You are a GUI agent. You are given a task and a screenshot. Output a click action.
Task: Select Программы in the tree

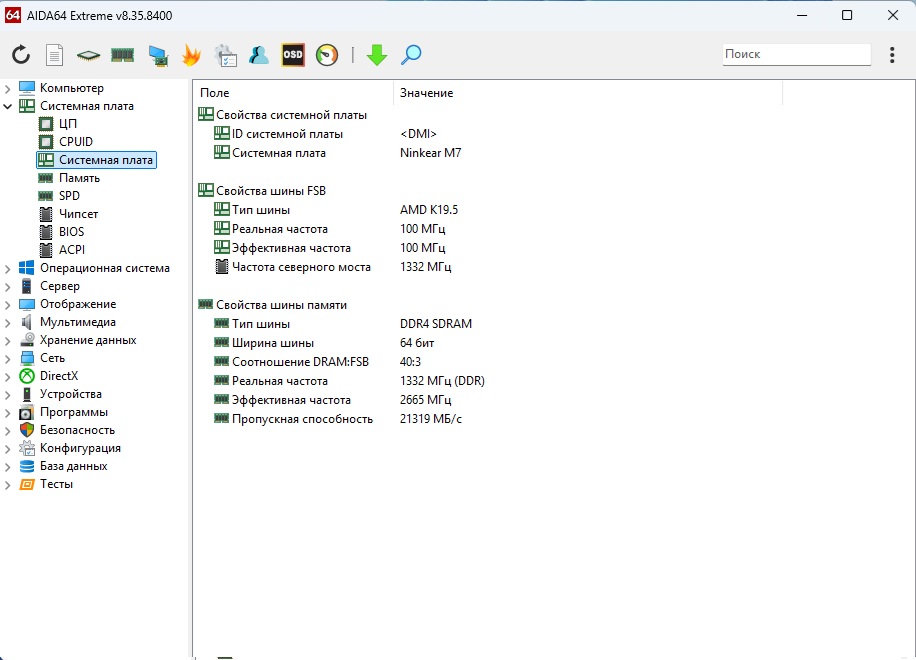[x=74, y=412]
